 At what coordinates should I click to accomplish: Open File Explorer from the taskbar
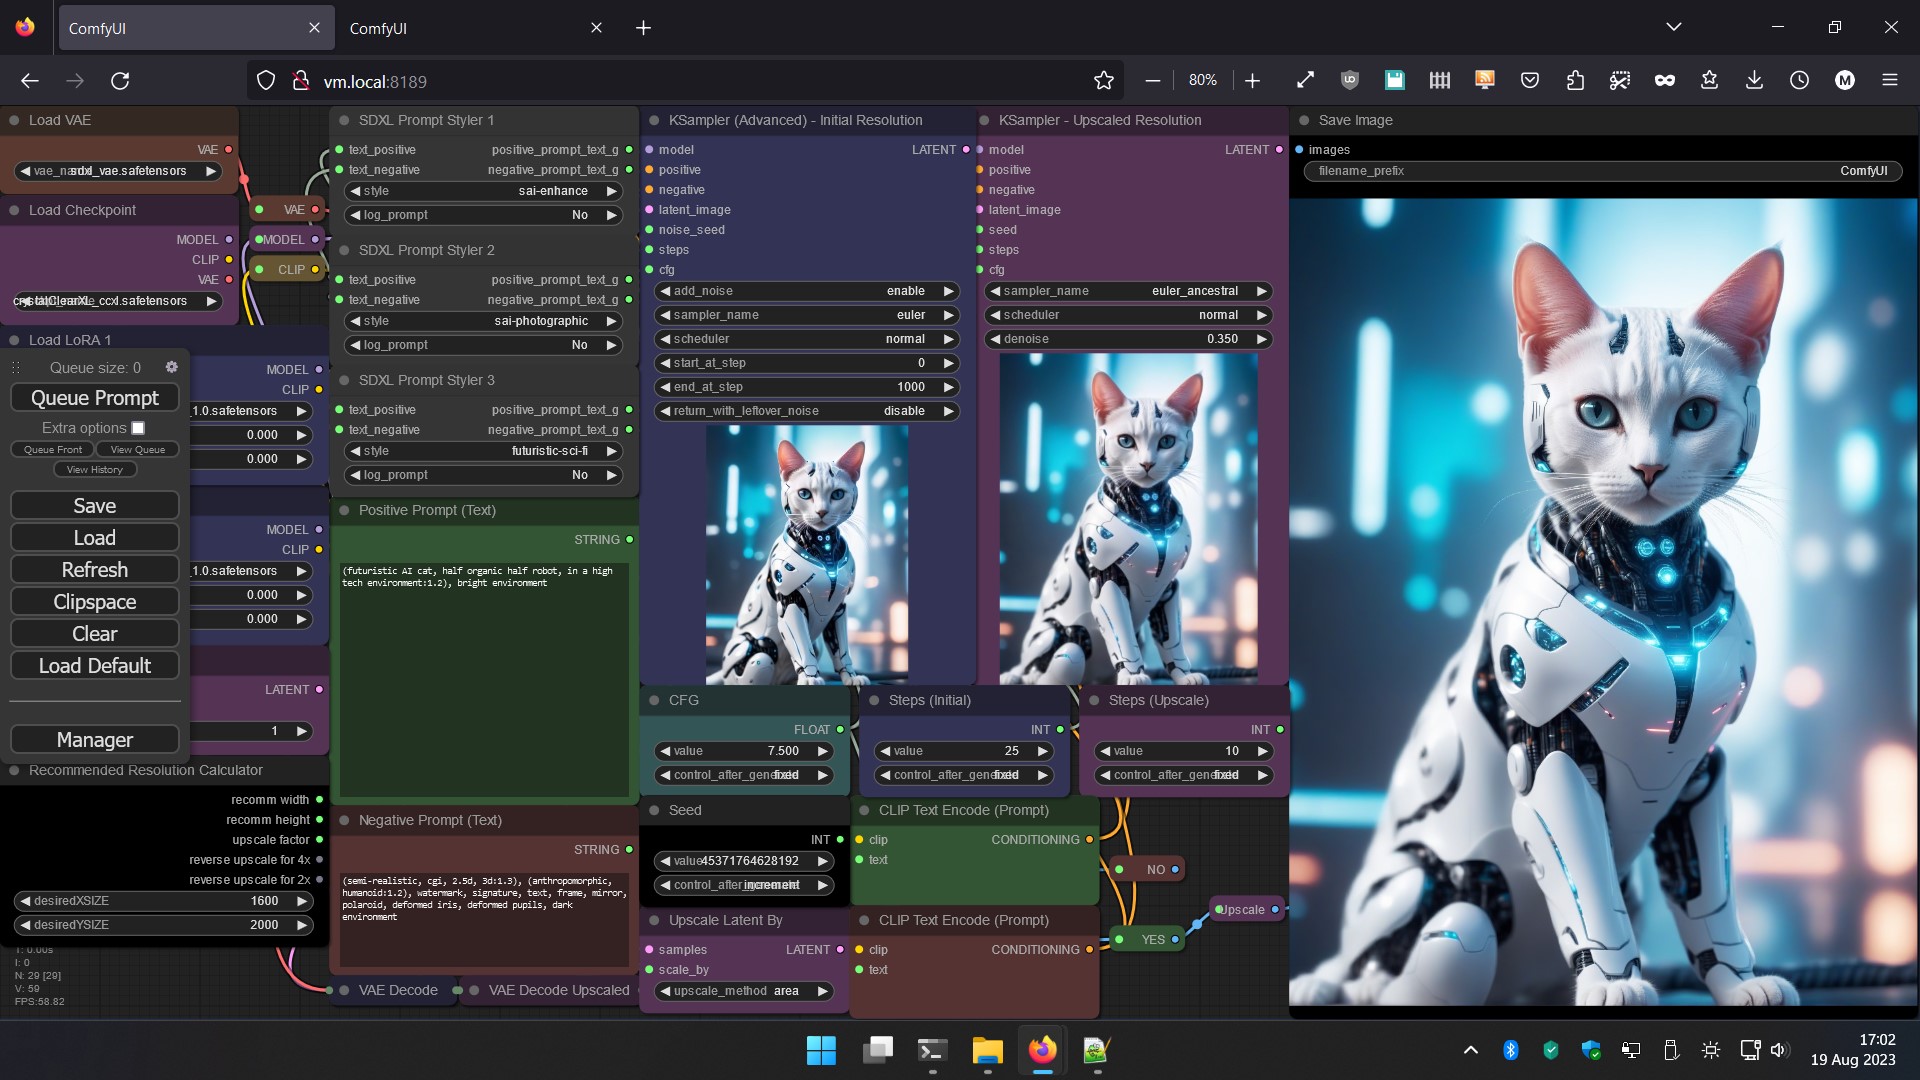987,1051
